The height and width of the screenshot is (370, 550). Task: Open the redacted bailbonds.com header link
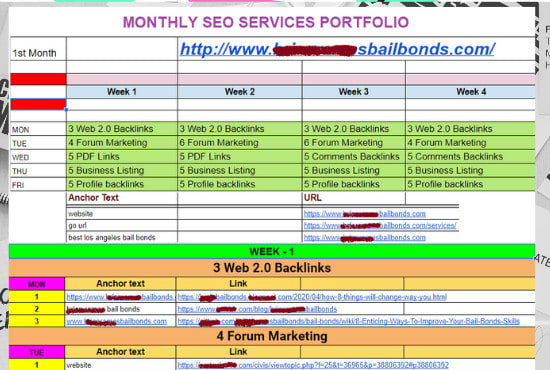click(x=337, y=49)
